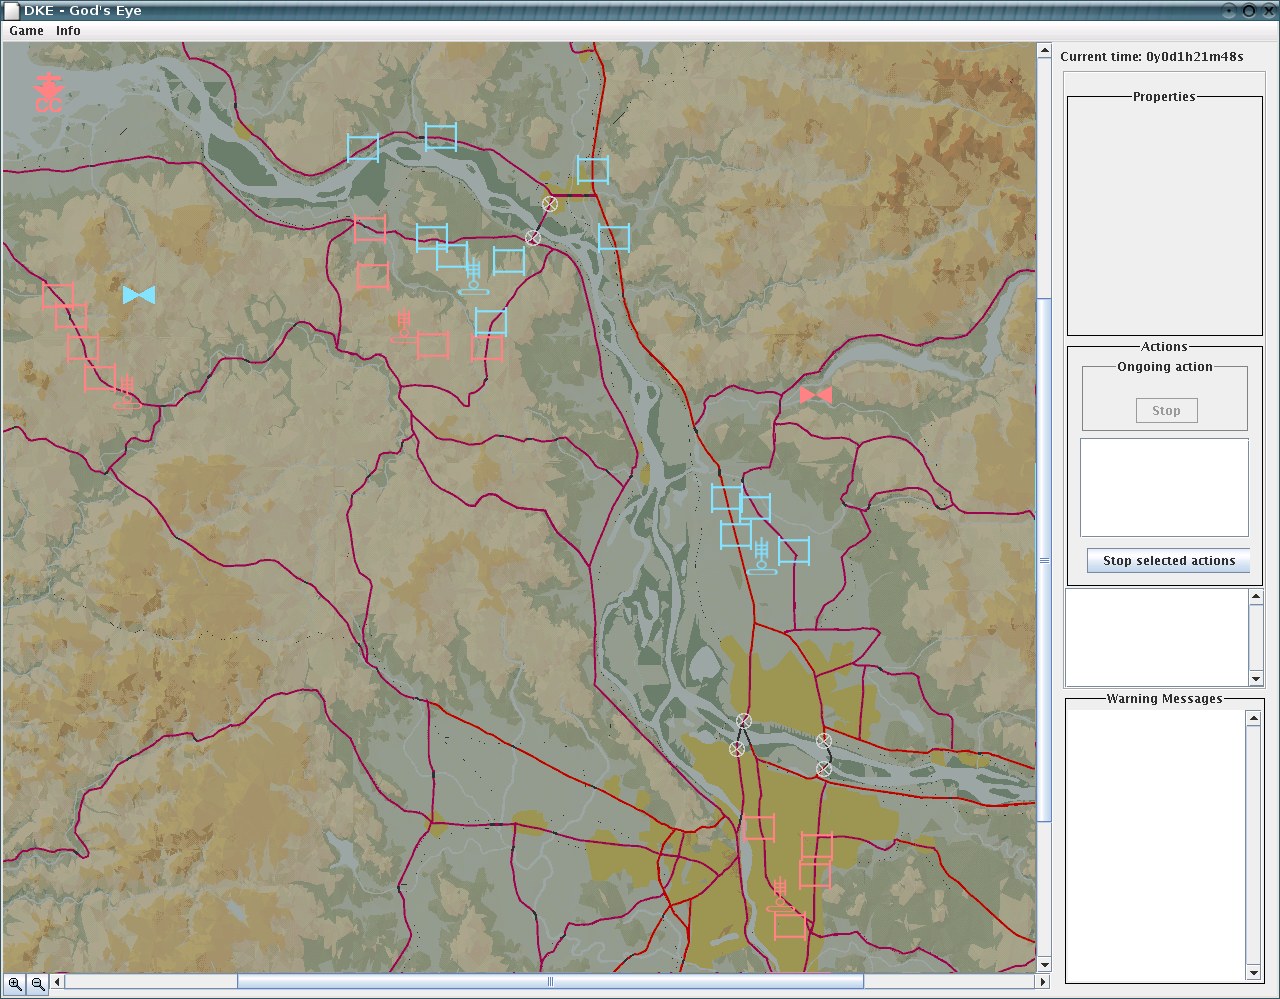Select the red CC command unit icon
This screenshot has width=1280, height=999.
[x=48, y=92]
